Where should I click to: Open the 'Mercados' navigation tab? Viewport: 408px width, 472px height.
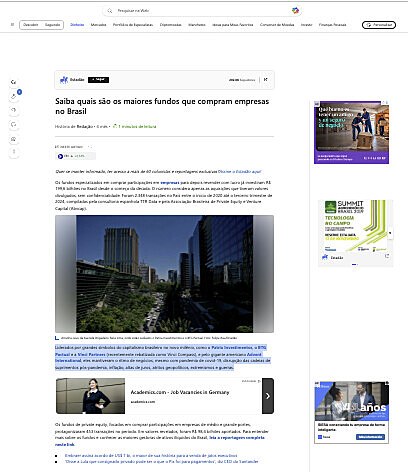coord(98,25)
